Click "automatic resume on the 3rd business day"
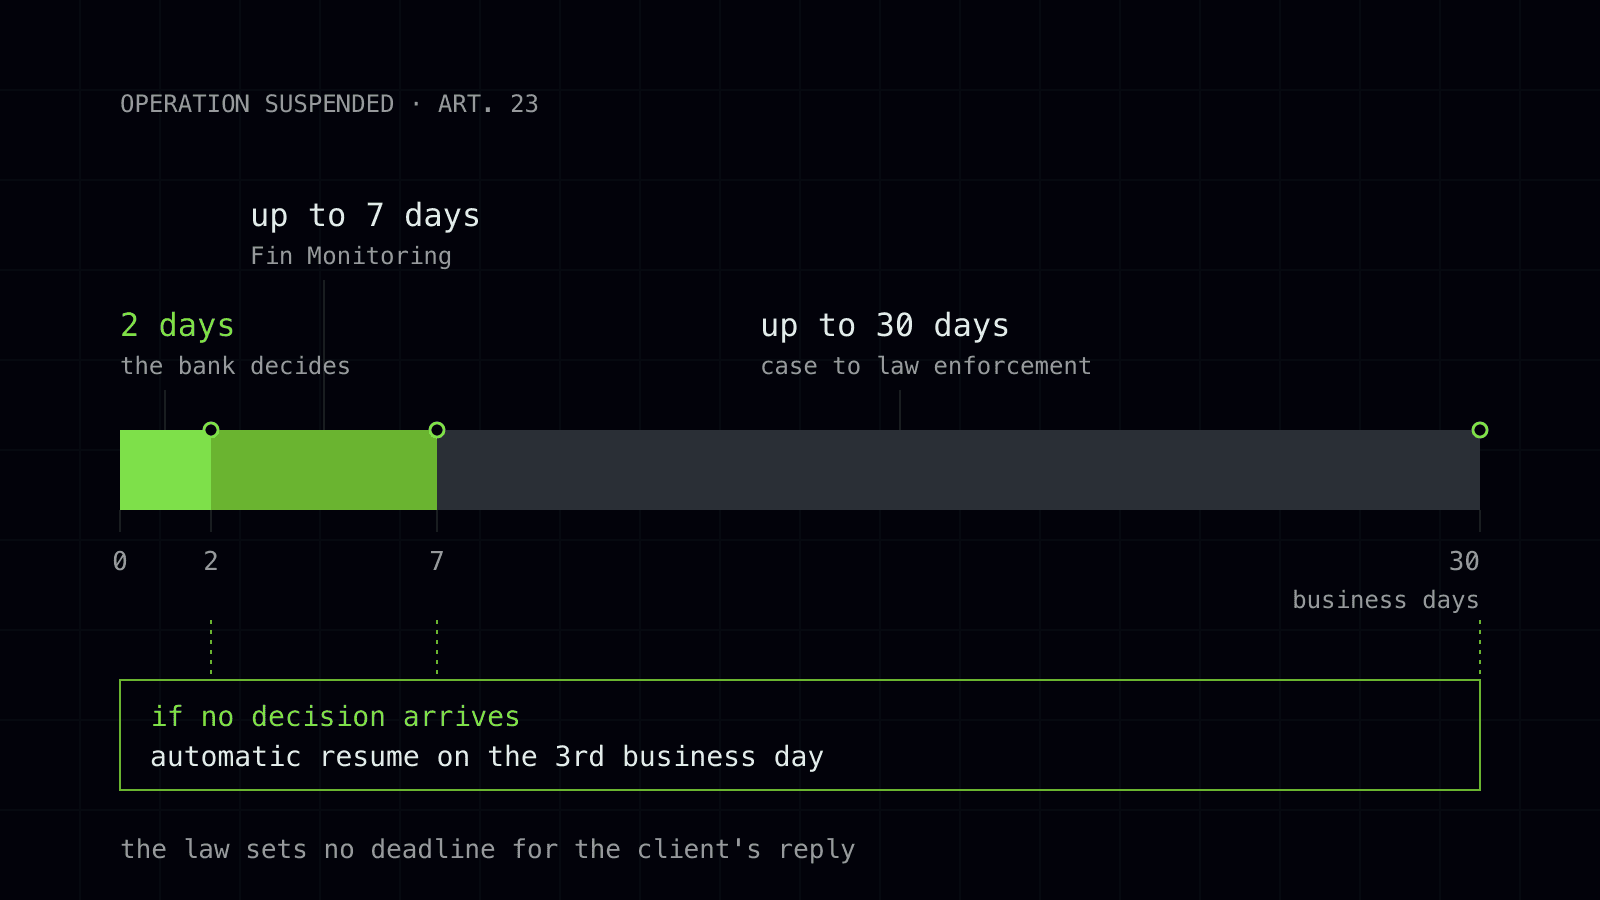 pyautogui.click(x=487, y=757)
